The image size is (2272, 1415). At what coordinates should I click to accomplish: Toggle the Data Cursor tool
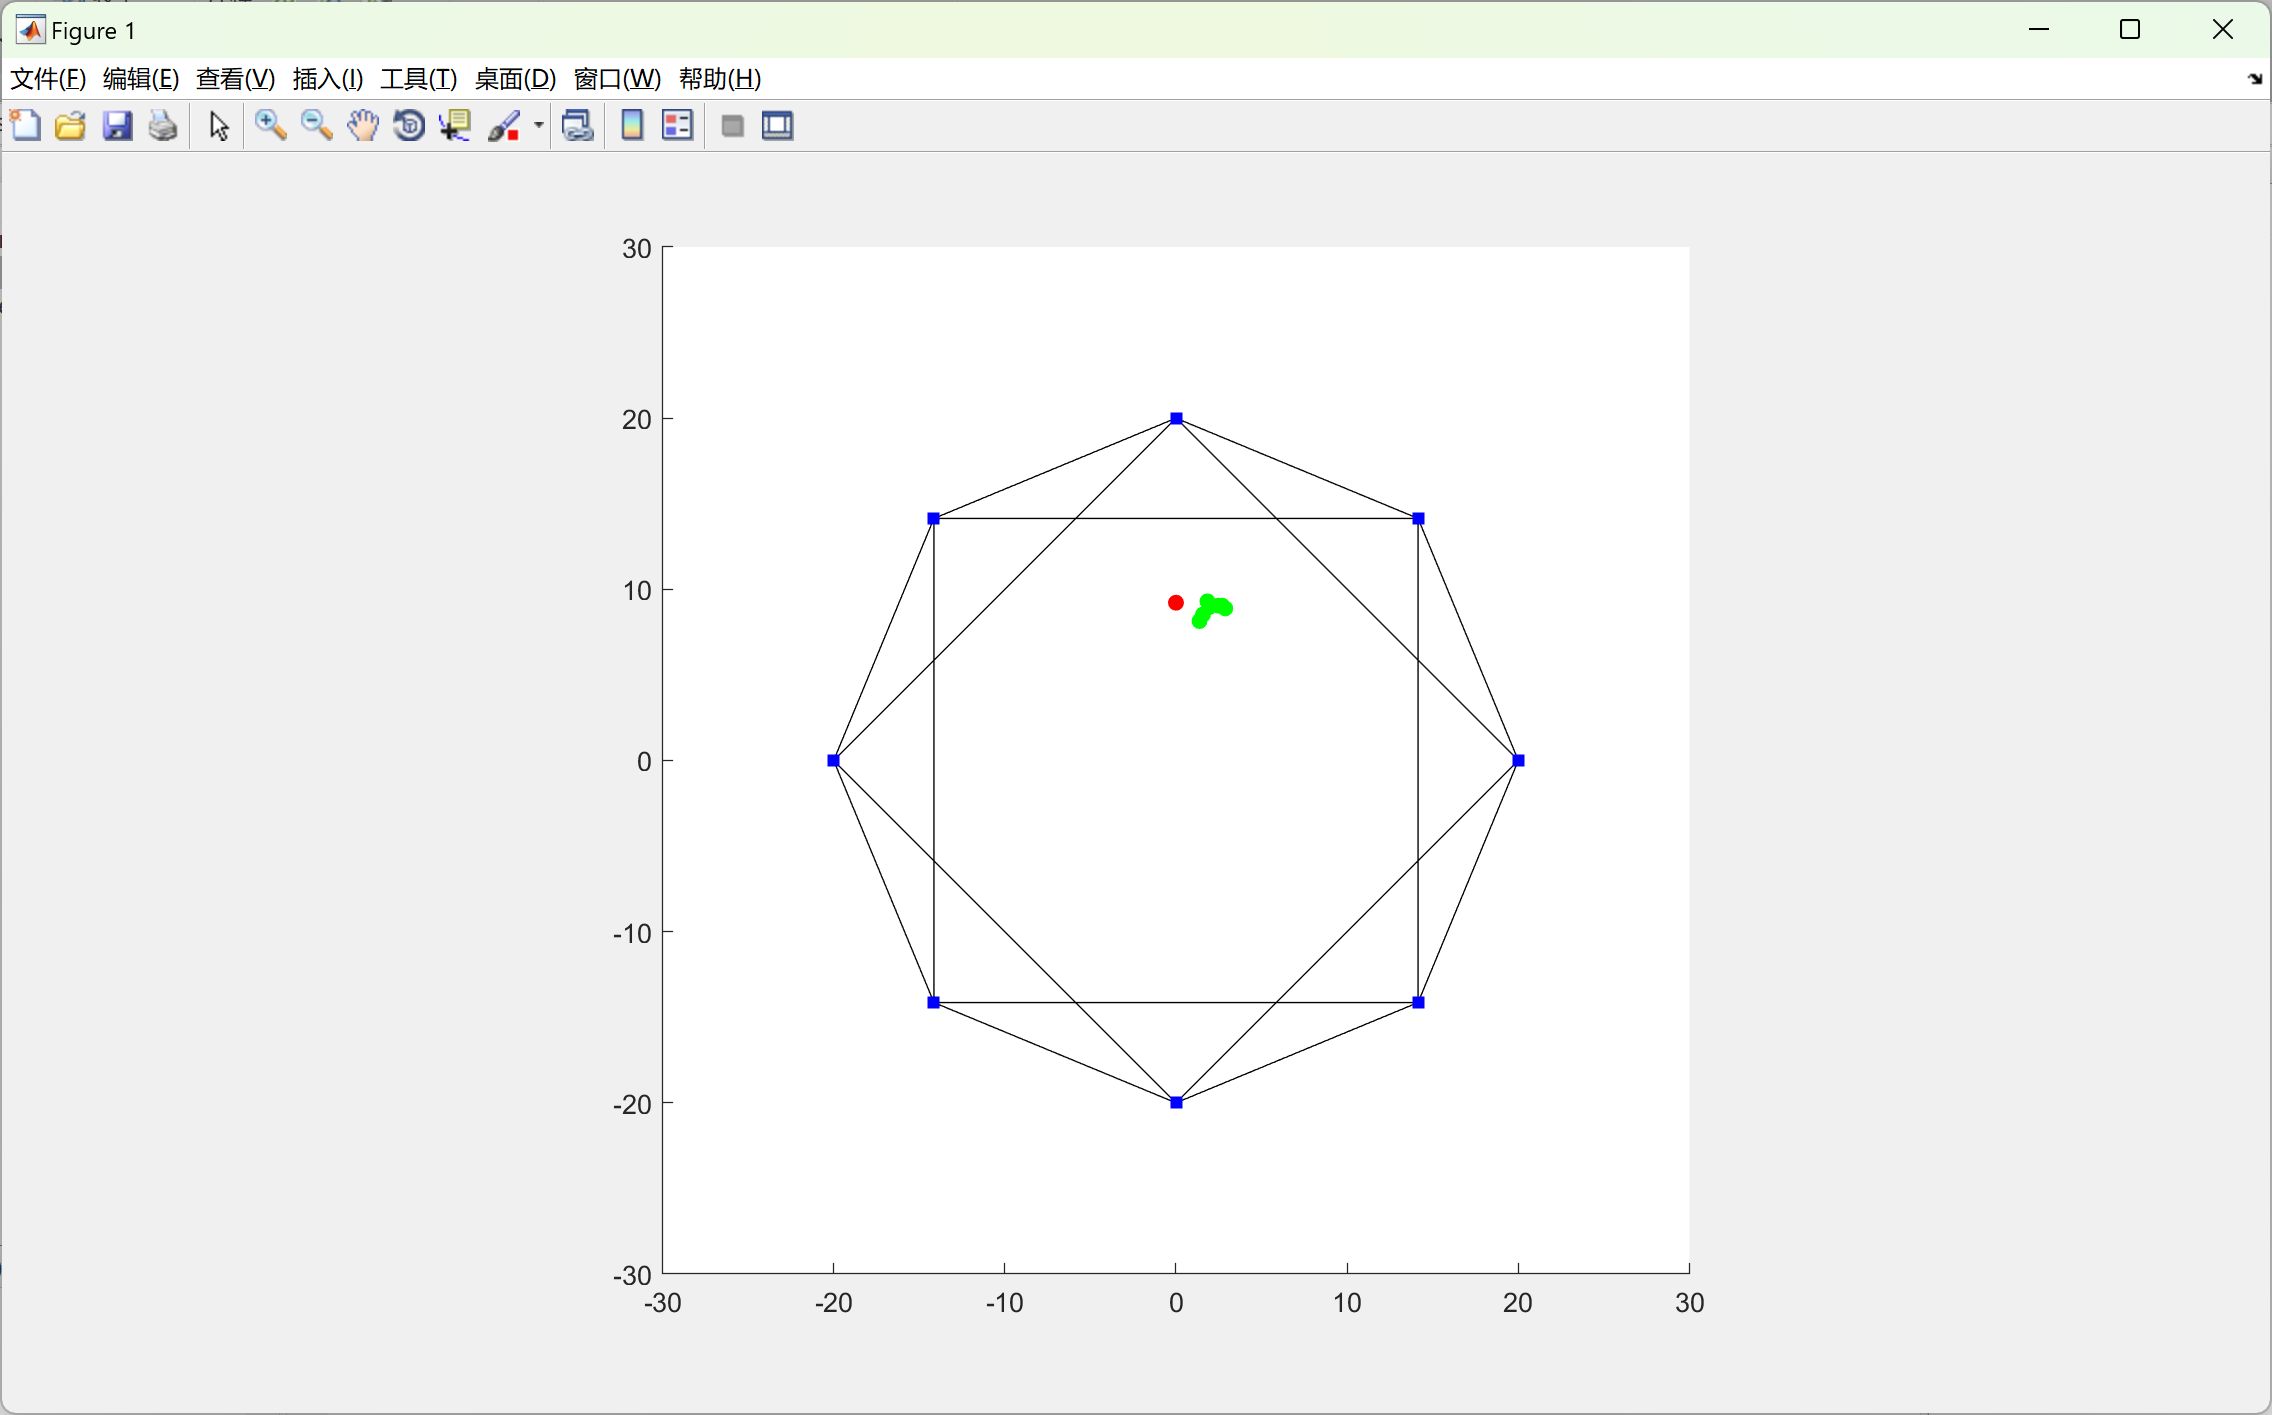coord(455,126)
